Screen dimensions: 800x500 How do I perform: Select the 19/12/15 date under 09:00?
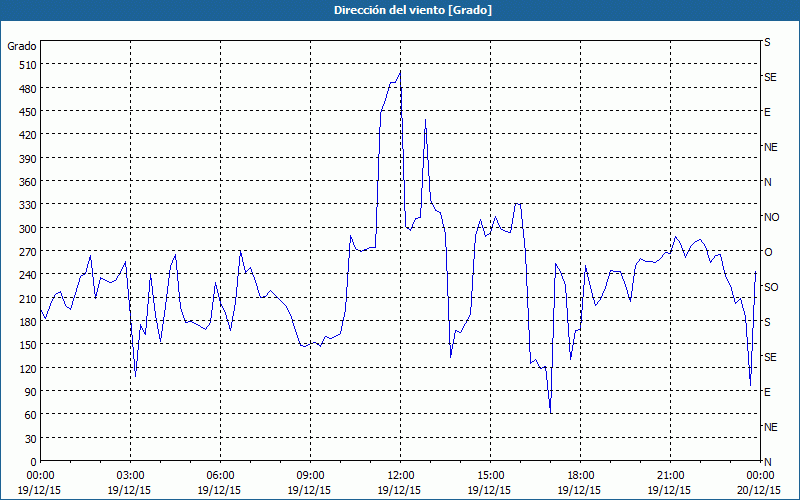pos(309,490)
